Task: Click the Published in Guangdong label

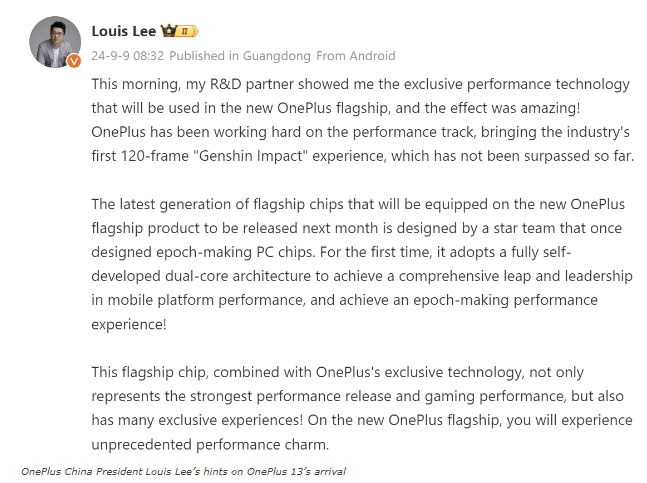Action: (240, 56)
